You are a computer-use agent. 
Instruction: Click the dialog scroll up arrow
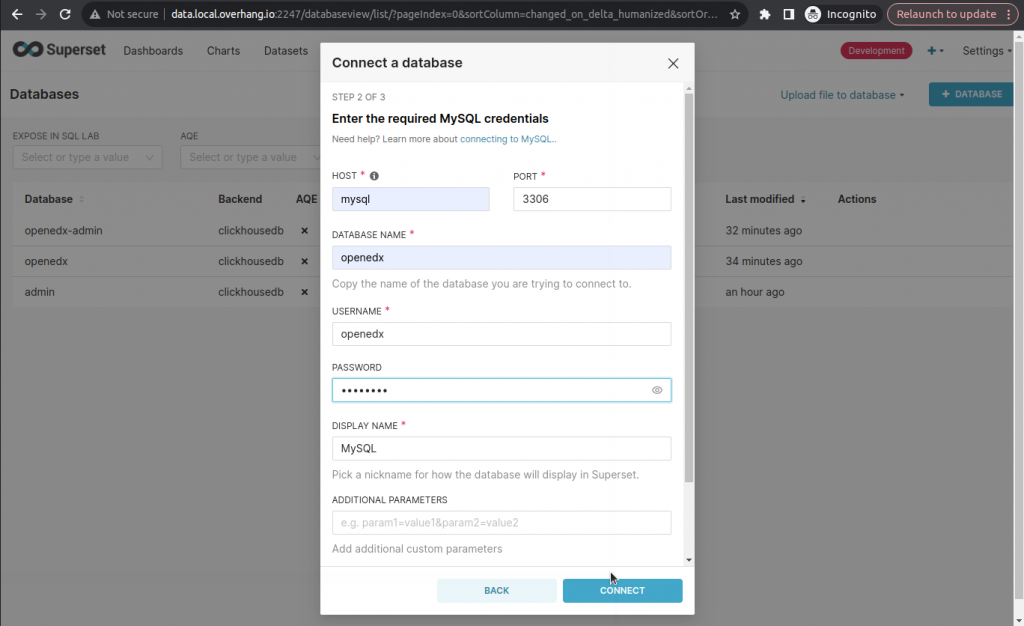pyautogui.click(x=688, y=88)
